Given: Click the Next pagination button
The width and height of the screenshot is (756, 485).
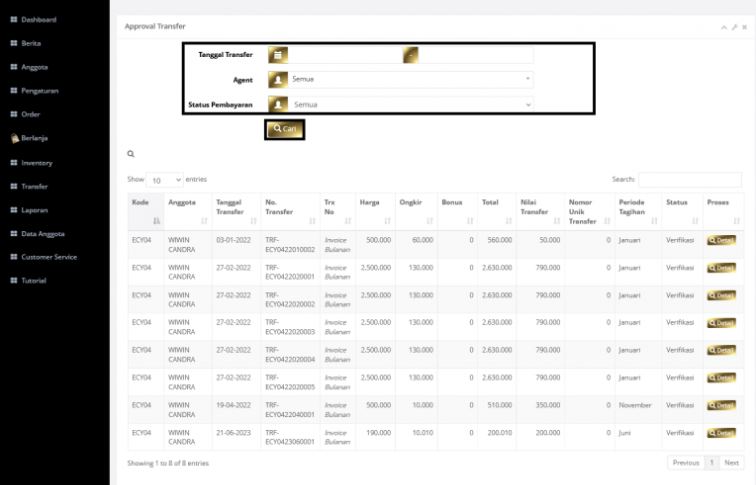Looking at the screenshot, I should (x=731, y=463).
